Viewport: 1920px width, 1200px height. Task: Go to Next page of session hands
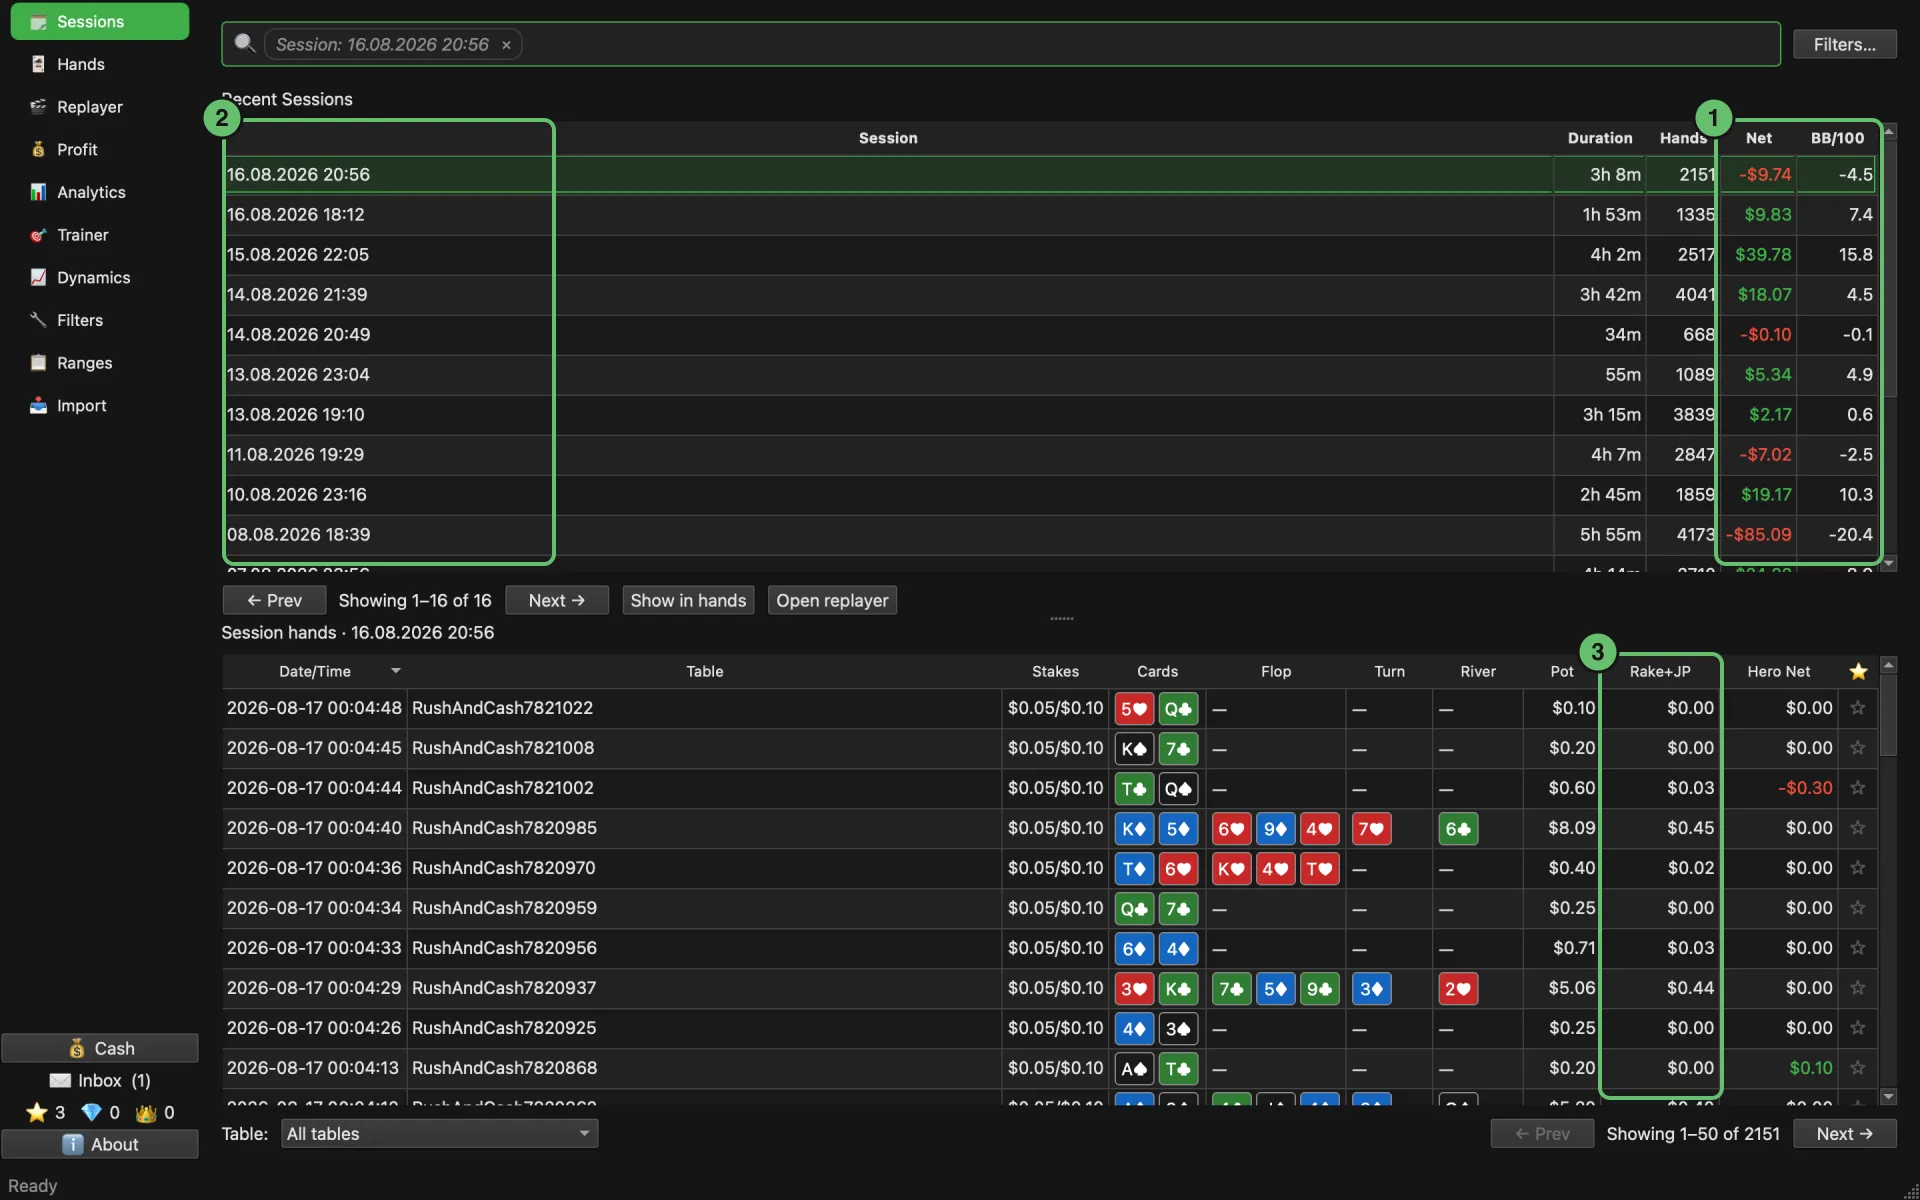tap(1844, 1133)
